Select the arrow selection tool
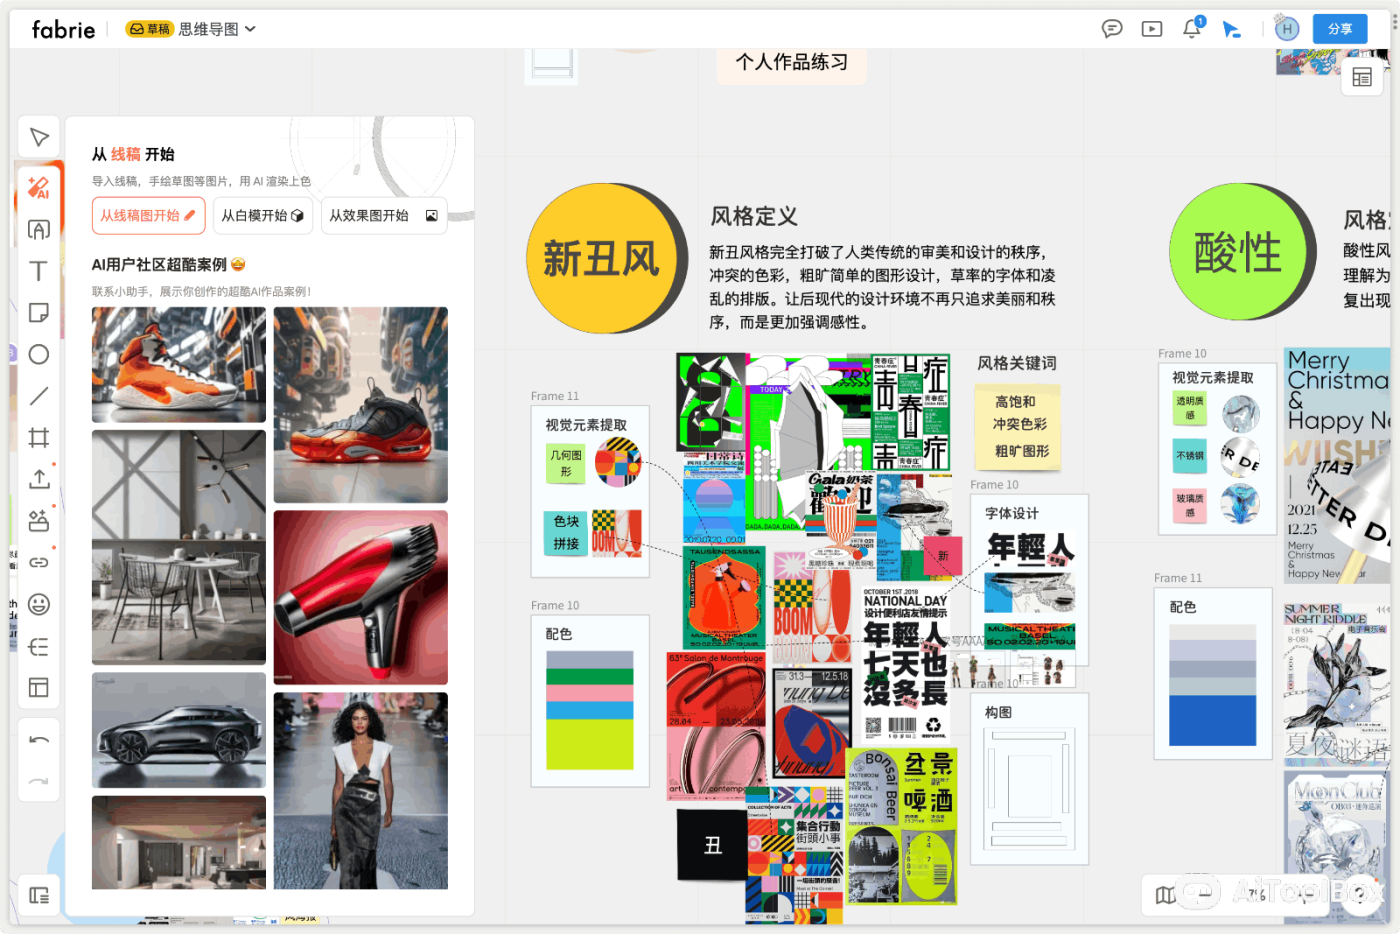1400x934 pixels. click(39, 137)
